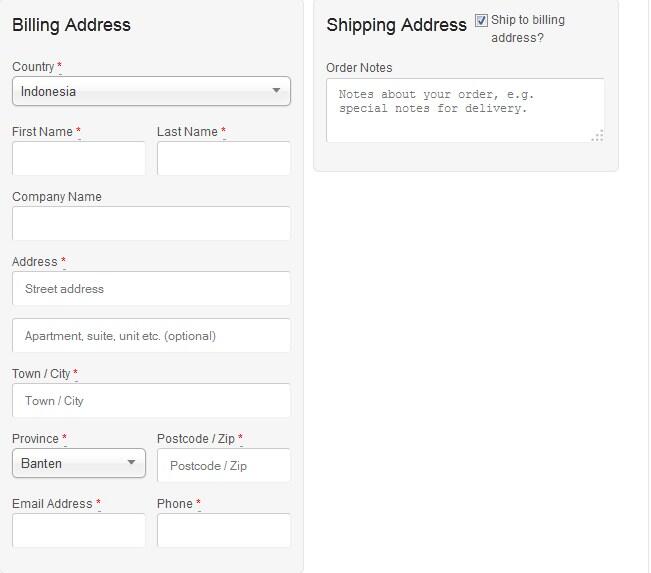This screenshot has height=573, width=651.
Task: Click the Country dropdown arrow icon
Action: pyautogui.click(x=277, y=91)
